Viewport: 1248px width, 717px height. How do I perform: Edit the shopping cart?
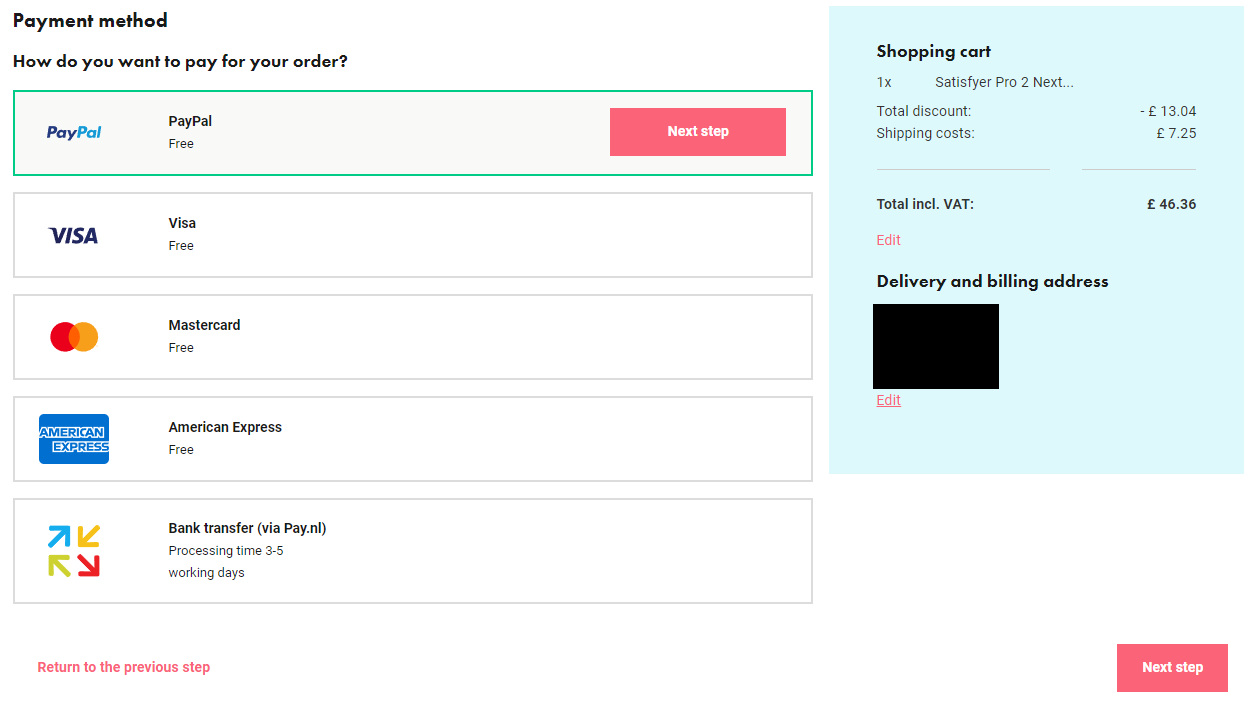(889, 240)
